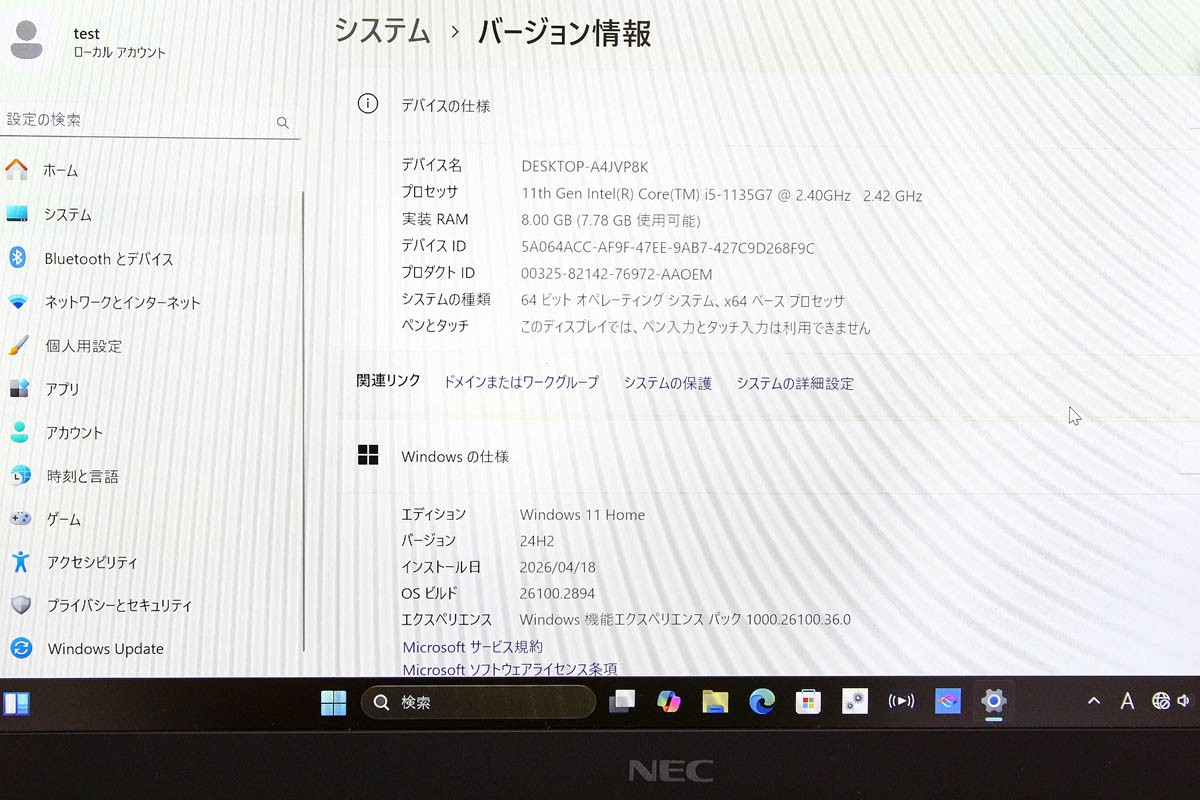Select プライバシーとセキュリティ menu item
The height and width of the screenshot is (800, 1200).
pyautogui.click(x=150, y=605)
